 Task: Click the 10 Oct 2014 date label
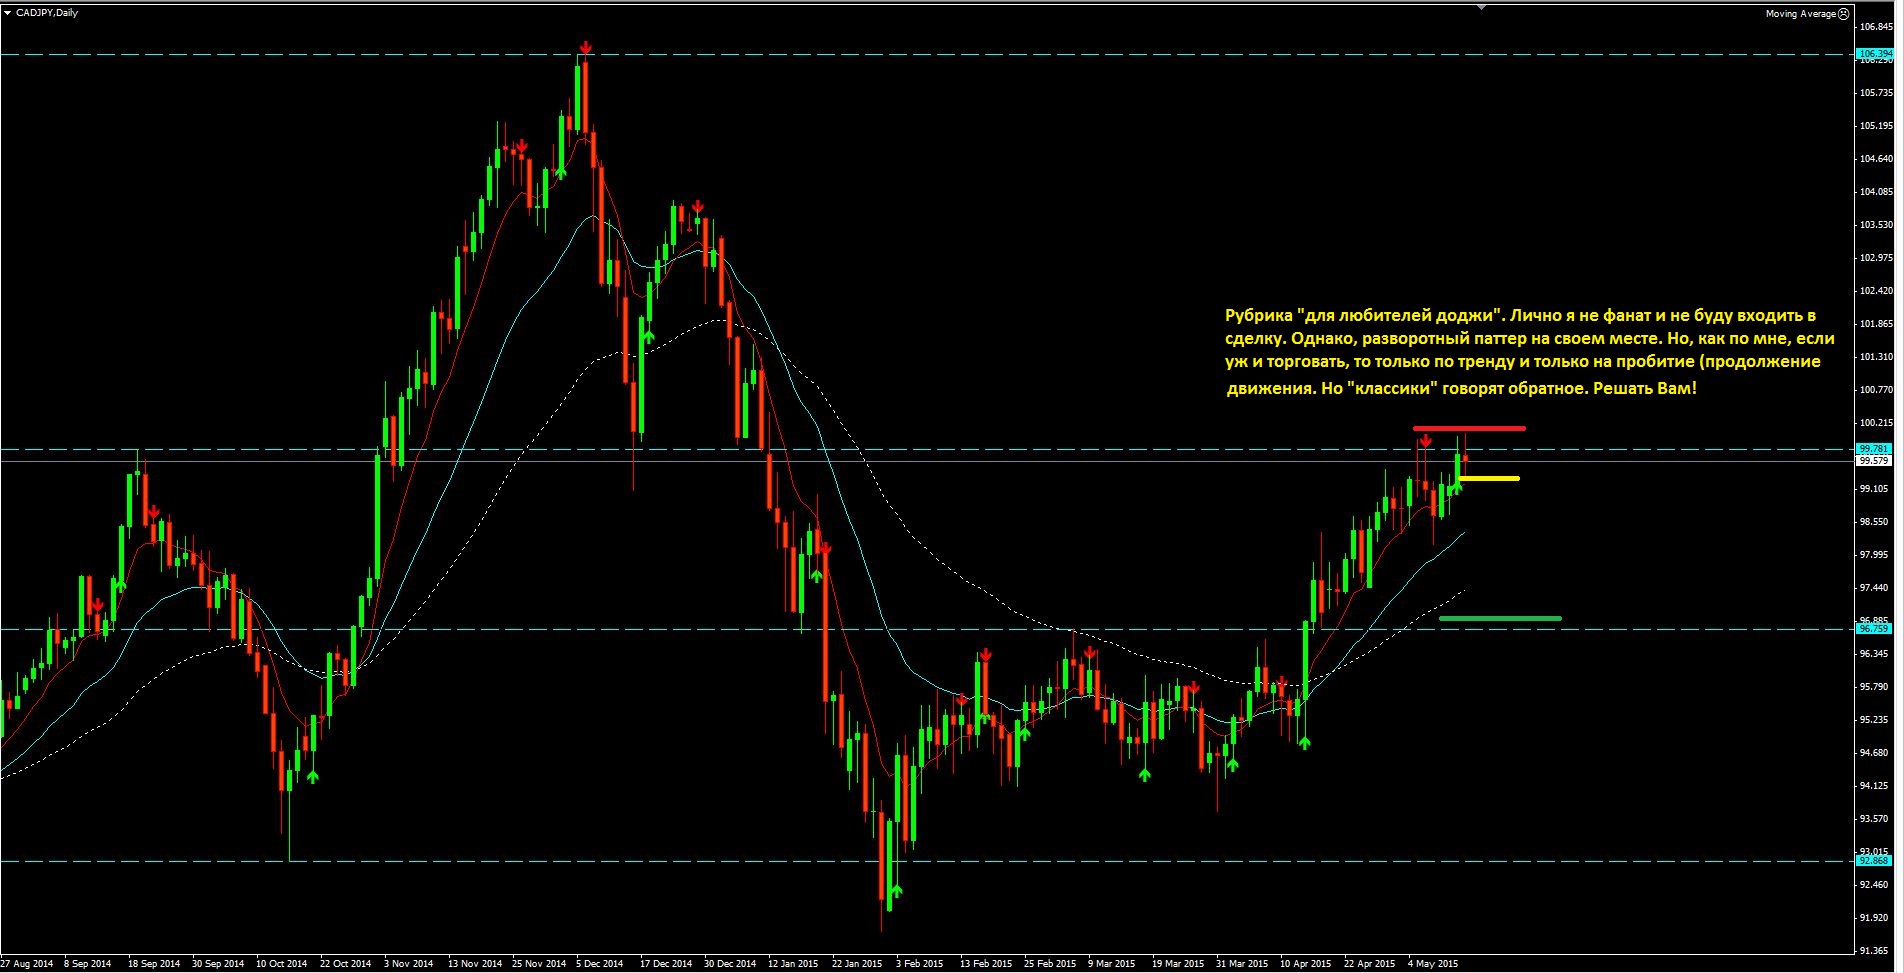281,964
